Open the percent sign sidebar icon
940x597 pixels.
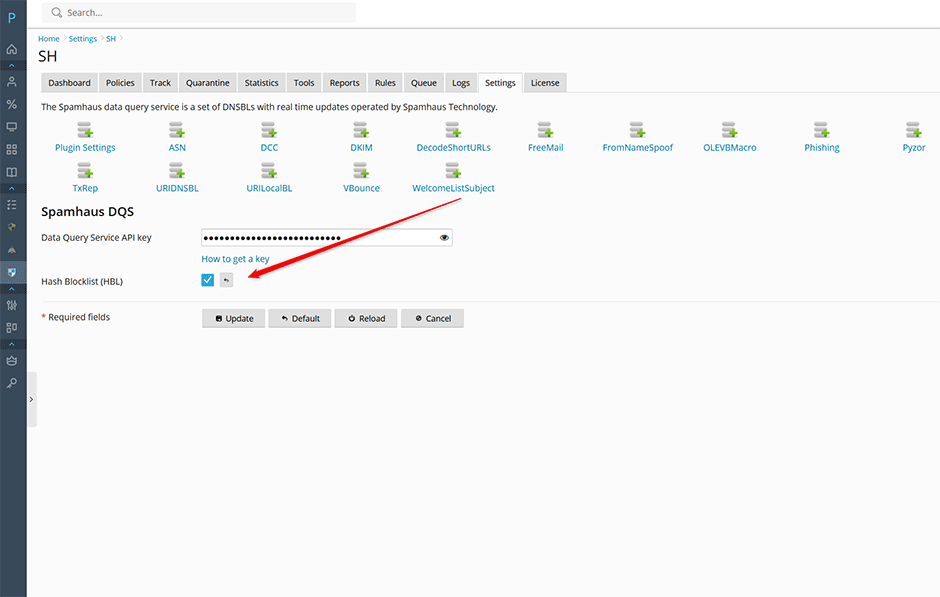coord(11,104)
